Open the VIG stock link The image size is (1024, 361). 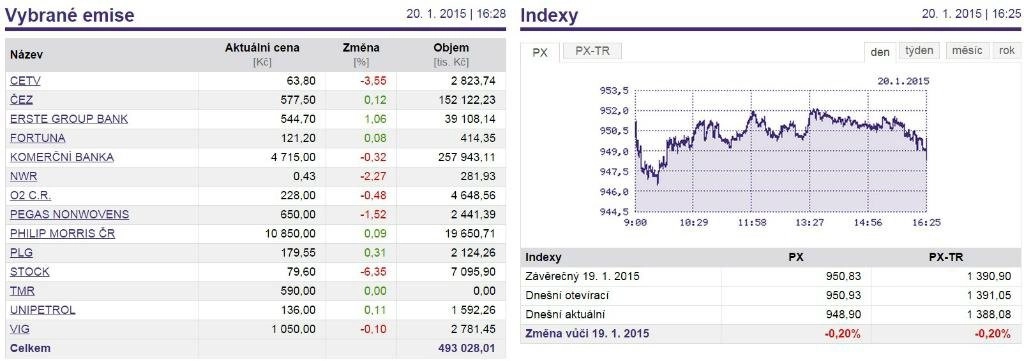tap(20, 329)
